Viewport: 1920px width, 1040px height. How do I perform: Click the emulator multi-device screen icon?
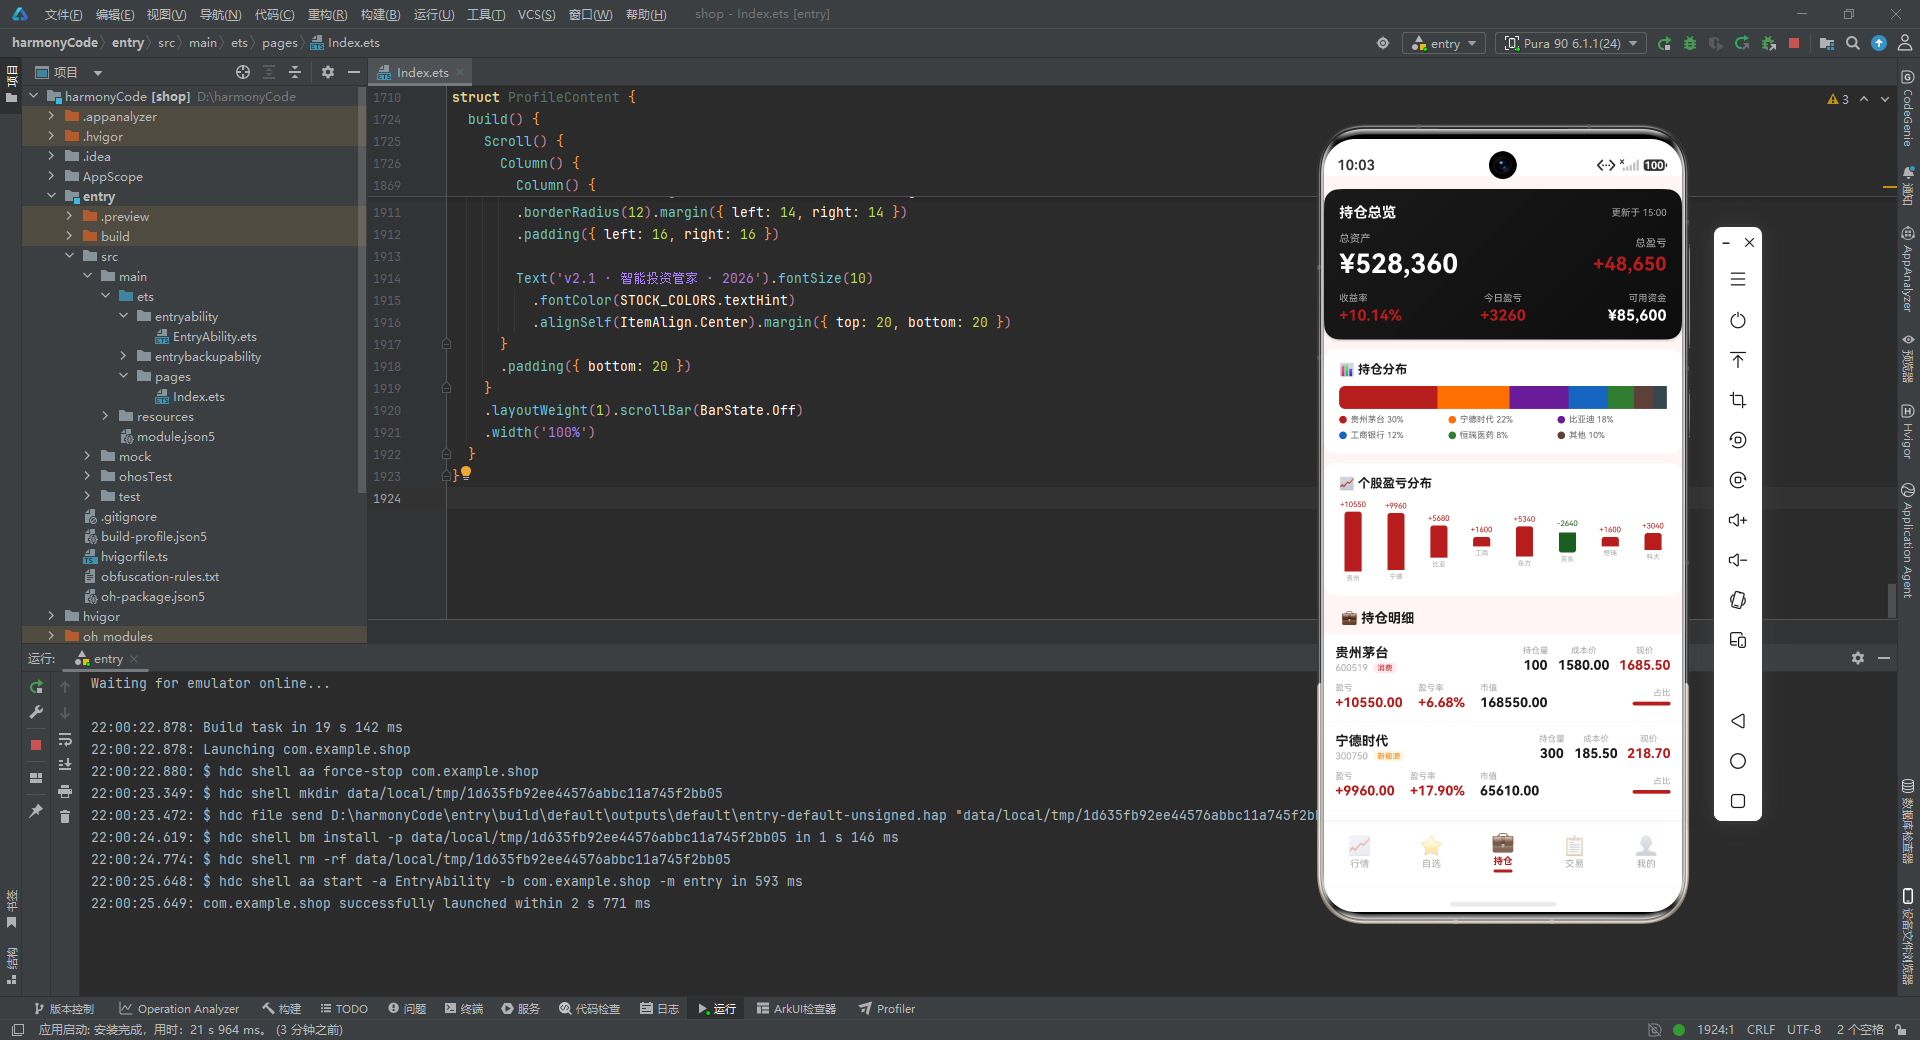point(1738,640)
